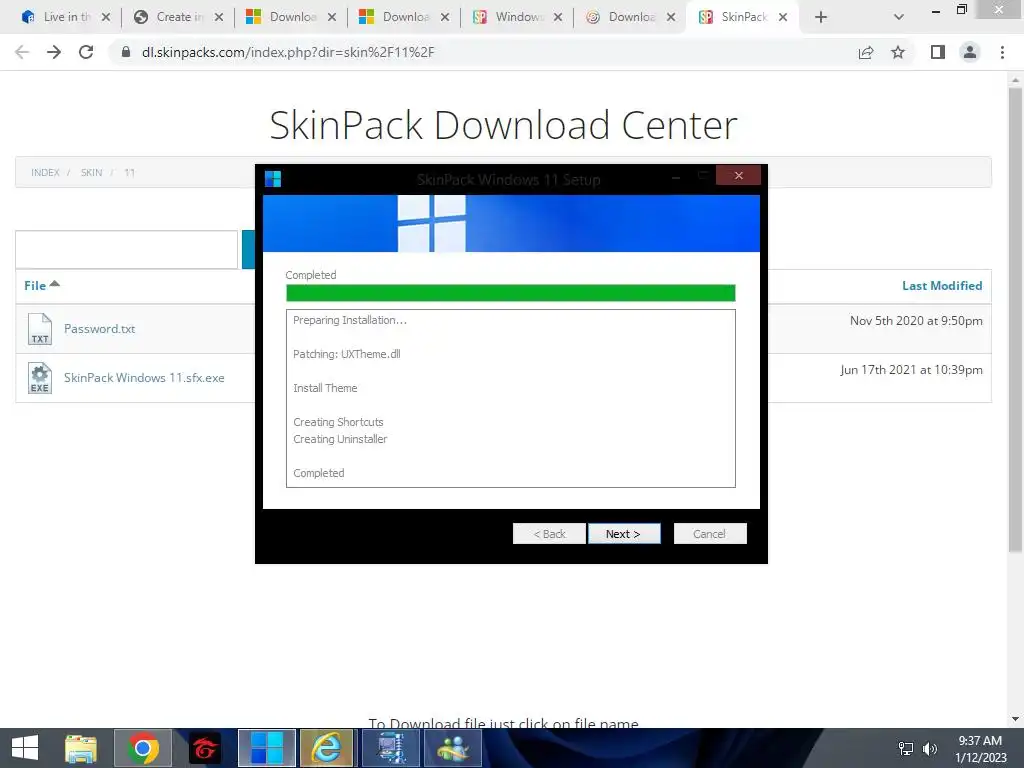Viewport: 1024px width, 768px height.
Task: Go to SKIN breadcrumb
Action: point(91,172)
